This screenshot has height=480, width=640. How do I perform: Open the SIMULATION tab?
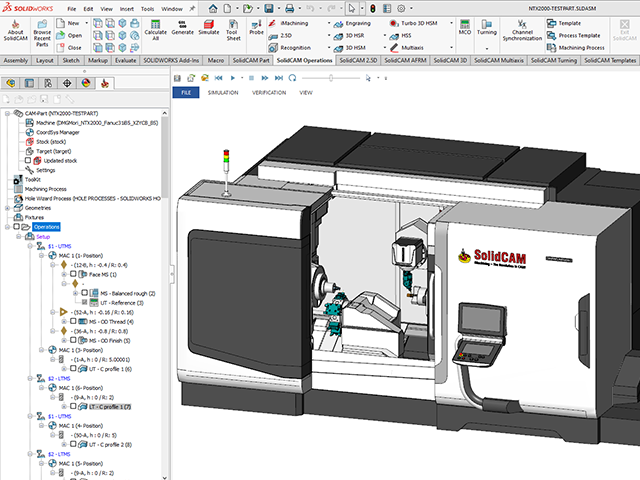[x=223, y=93]
